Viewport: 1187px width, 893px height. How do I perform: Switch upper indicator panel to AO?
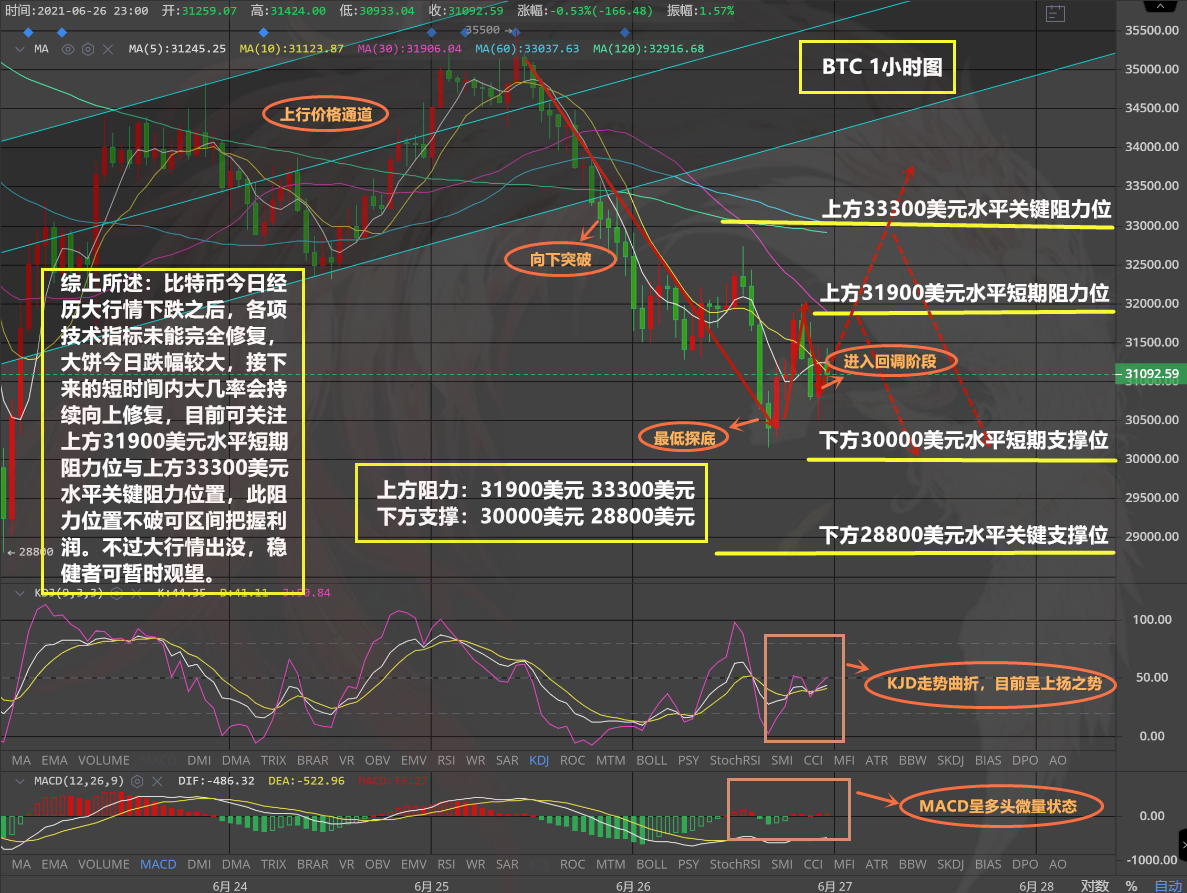point(1058,760)
